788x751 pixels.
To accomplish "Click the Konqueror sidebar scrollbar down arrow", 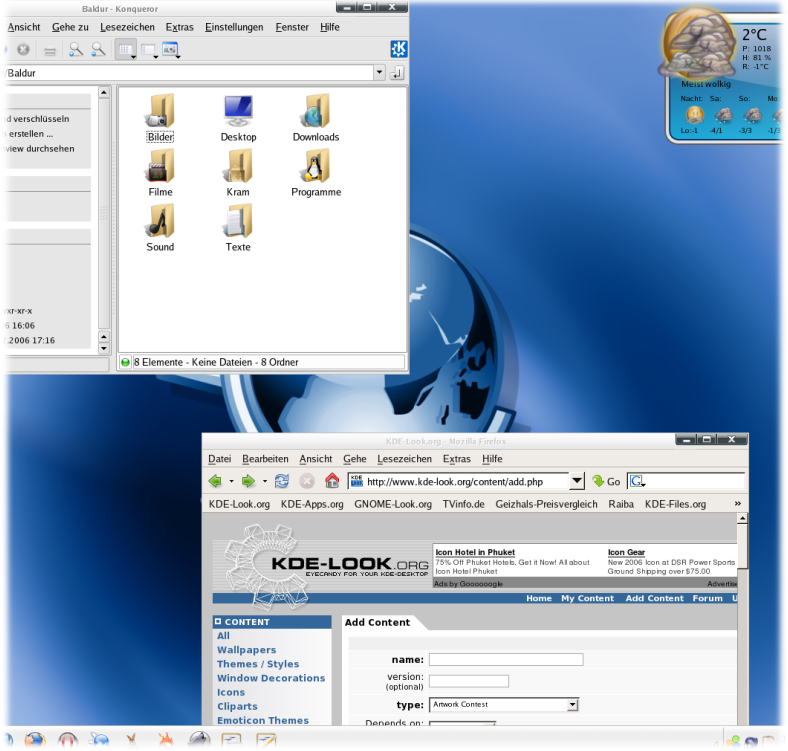I will tap(104, 348).
